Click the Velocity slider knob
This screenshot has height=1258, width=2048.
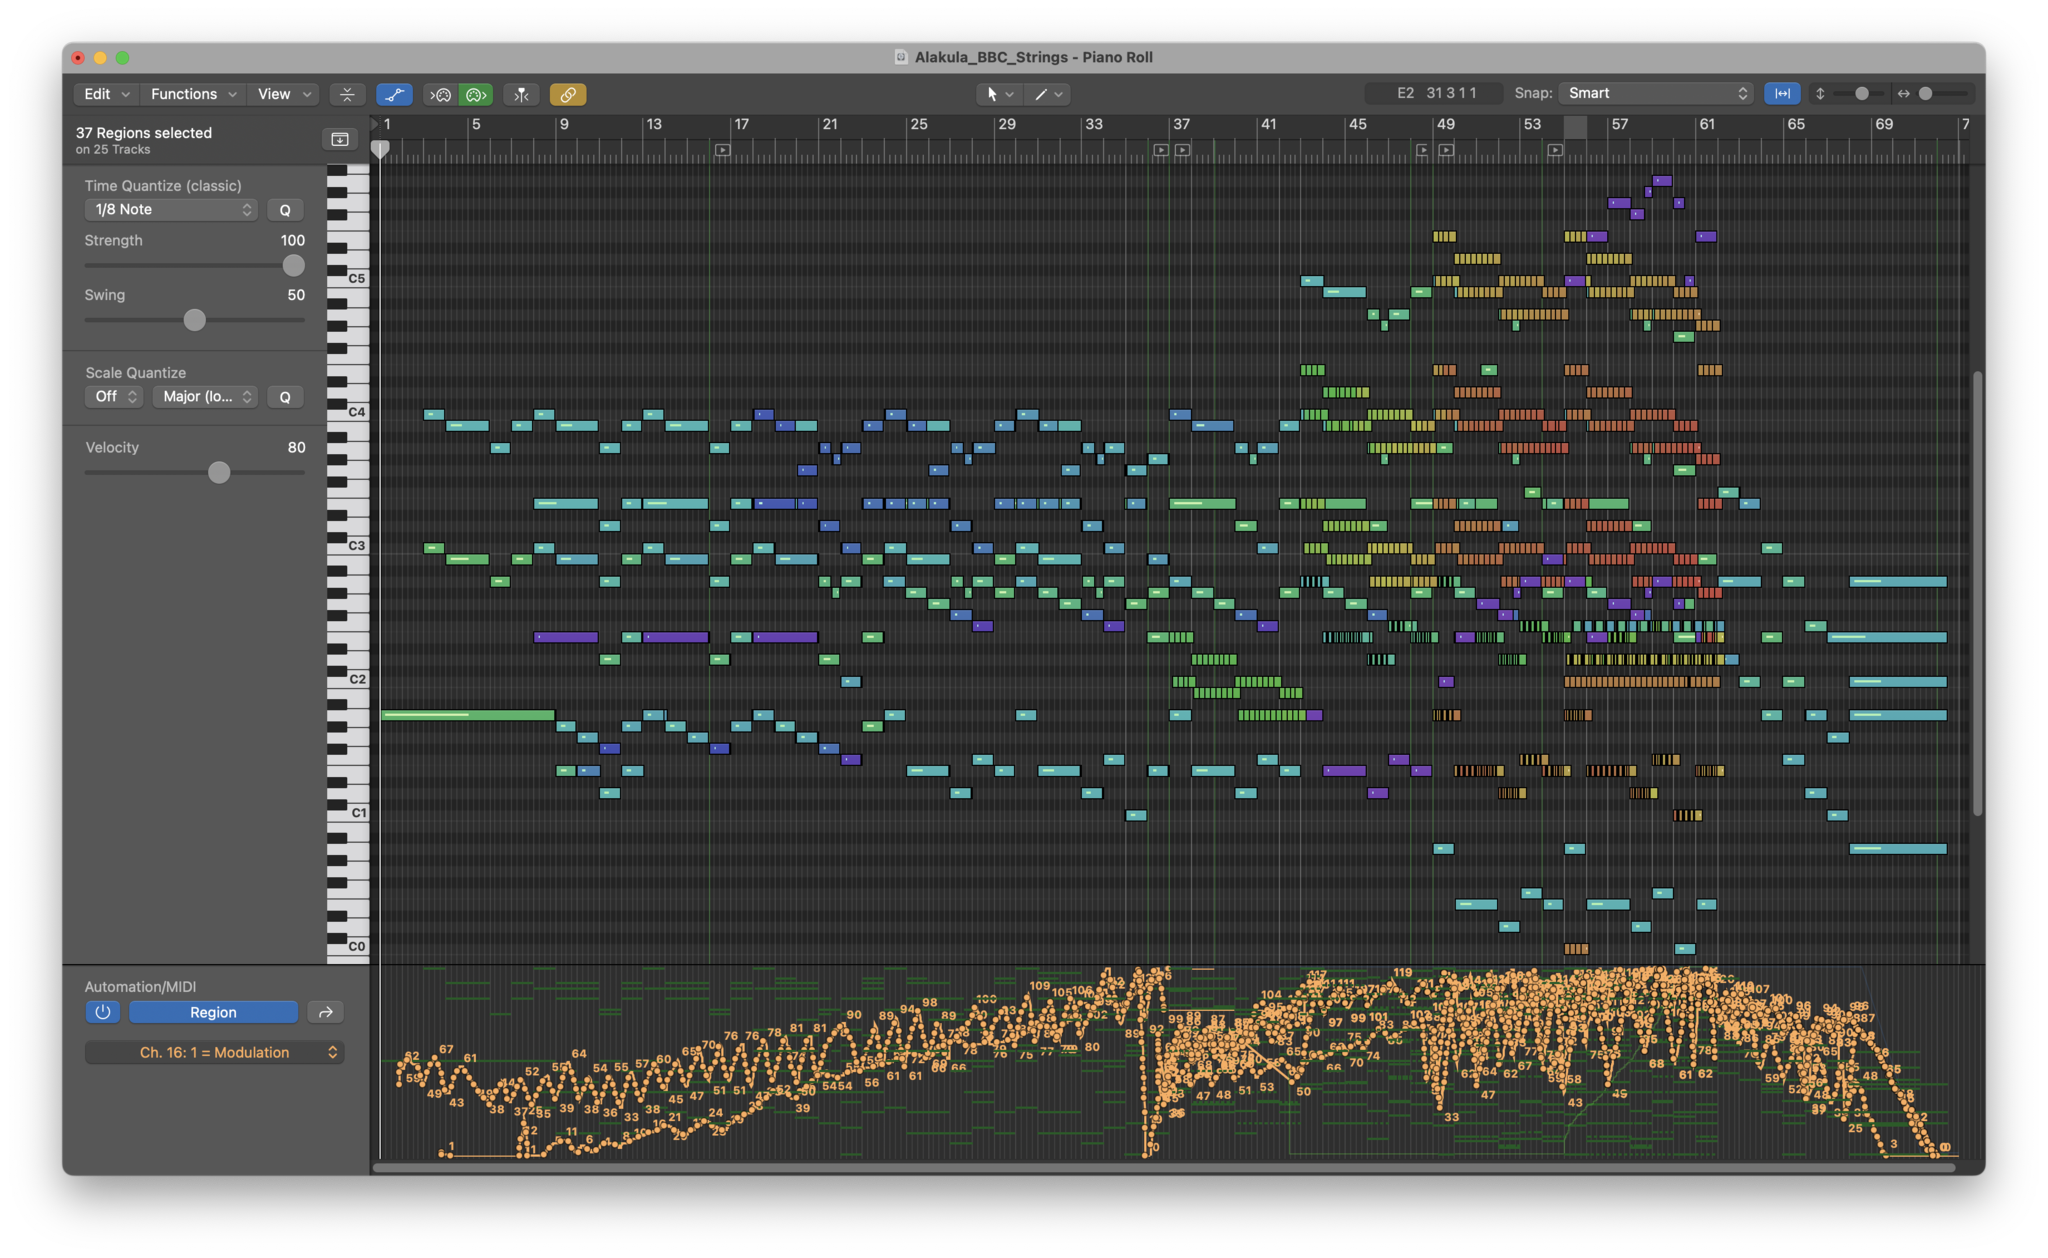219,472
